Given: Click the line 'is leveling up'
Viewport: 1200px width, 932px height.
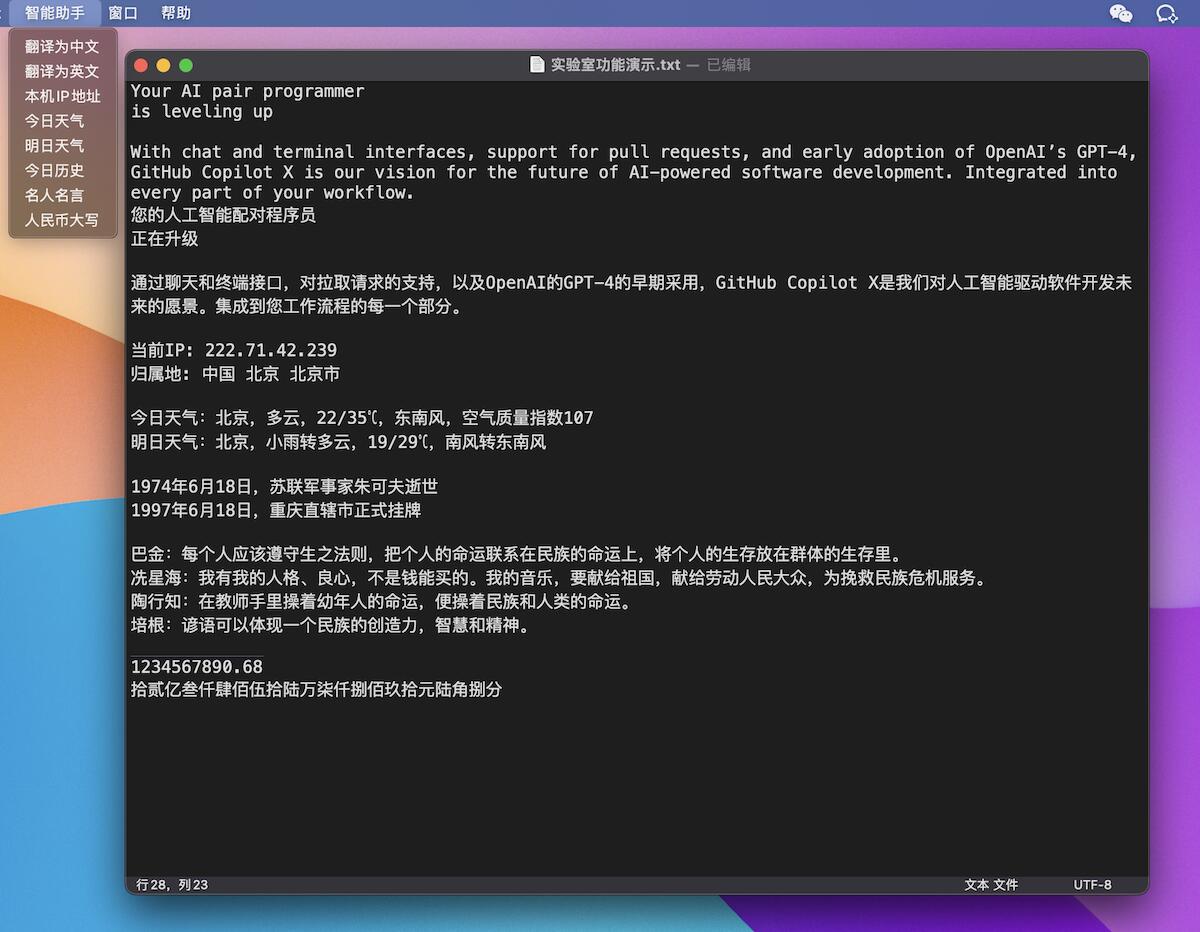Looking at the screenshot, I should click(202, 111).
